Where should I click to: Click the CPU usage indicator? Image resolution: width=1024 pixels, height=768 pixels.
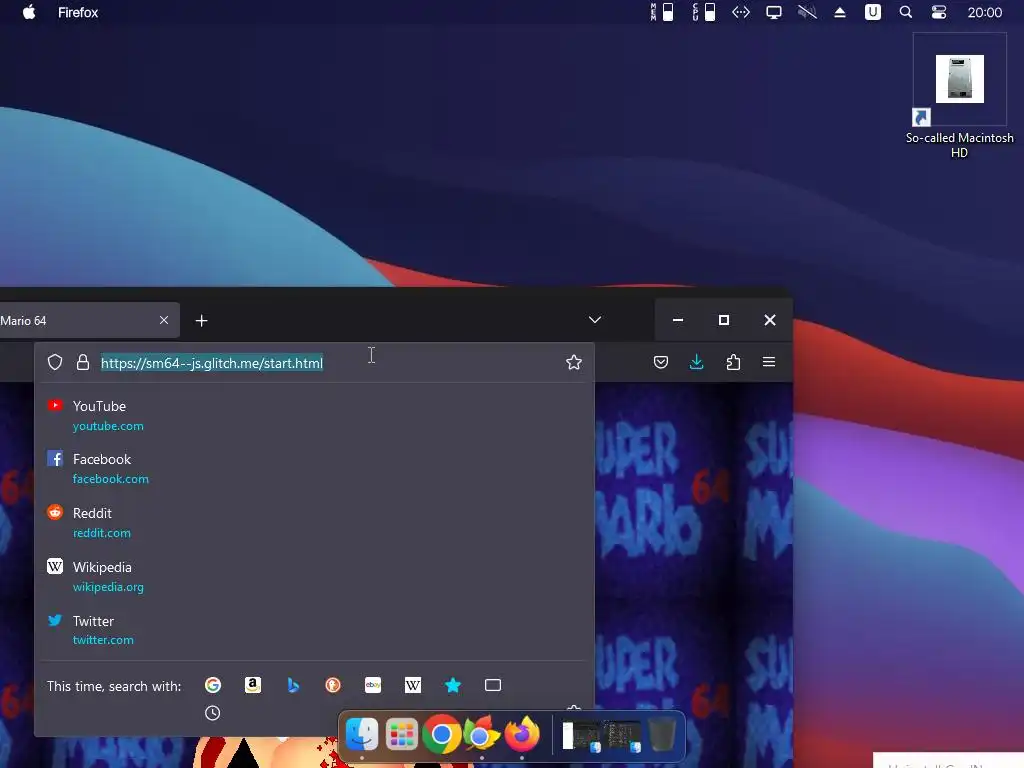coord(704,12)
